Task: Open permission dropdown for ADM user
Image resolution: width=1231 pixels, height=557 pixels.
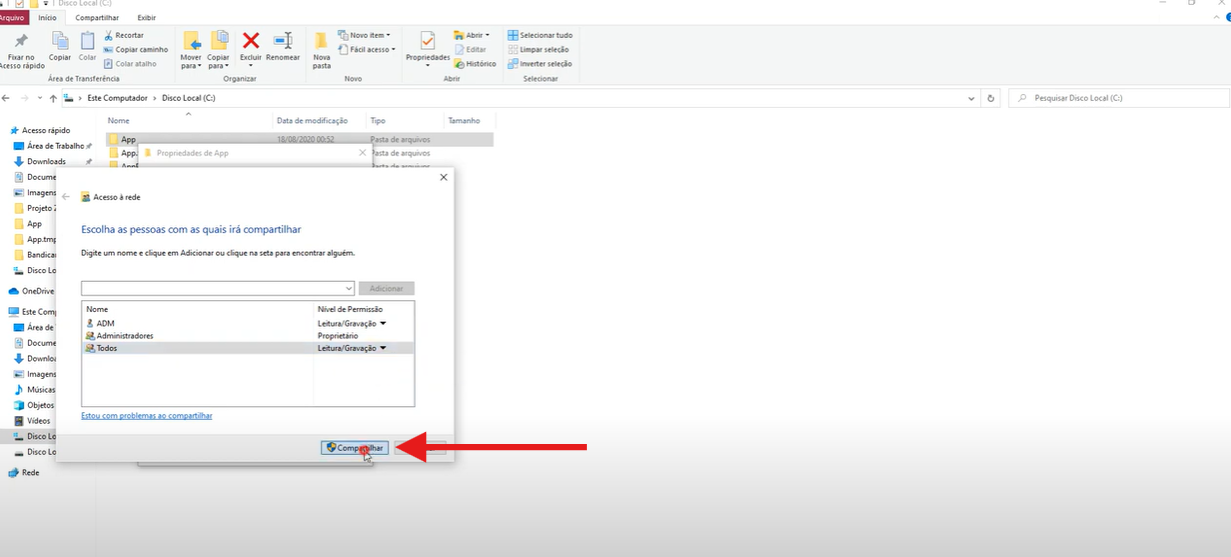Action: pos(382,323)
